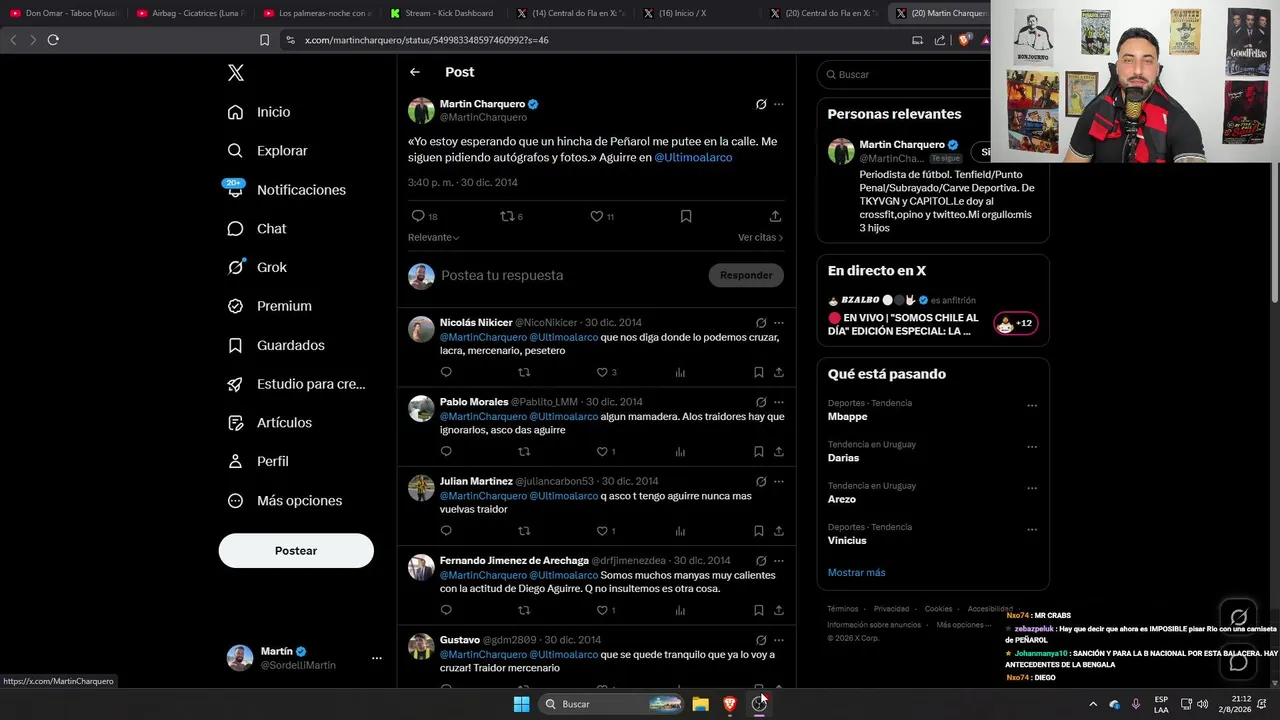This screenshot has height=720, width=1280.
Task: Open Chat in the X sidebar
Action: pyautogui.click(x=256, y=229)
